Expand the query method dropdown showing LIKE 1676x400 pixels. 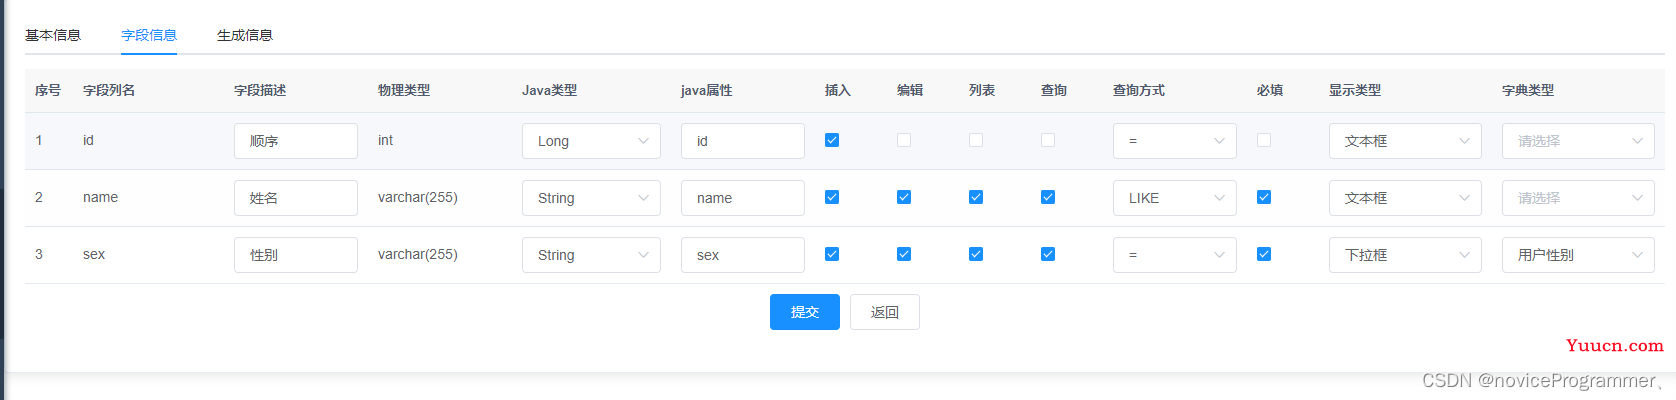click(x=1174, y=198)
